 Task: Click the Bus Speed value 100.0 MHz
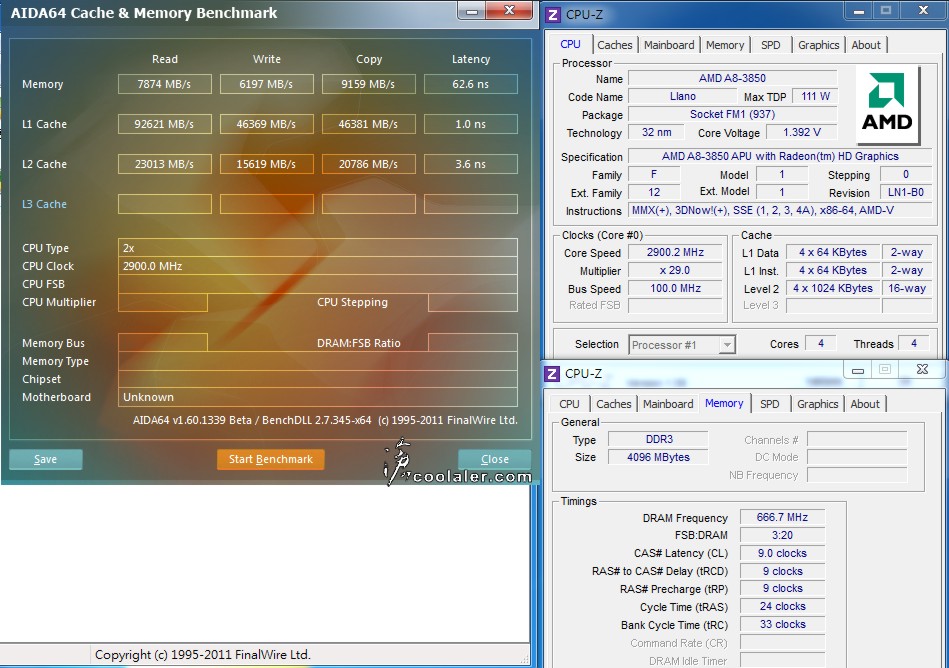coord(675,289)
